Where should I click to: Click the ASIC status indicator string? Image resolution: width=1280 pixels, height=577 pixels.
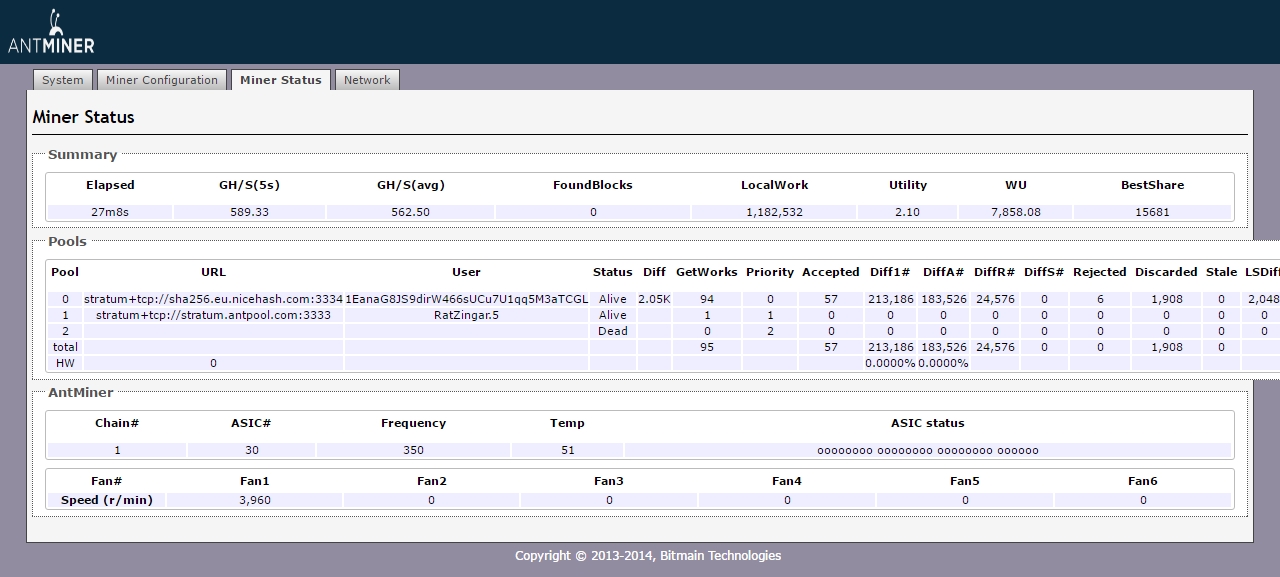pyautogui.click(x=927, y=451)
